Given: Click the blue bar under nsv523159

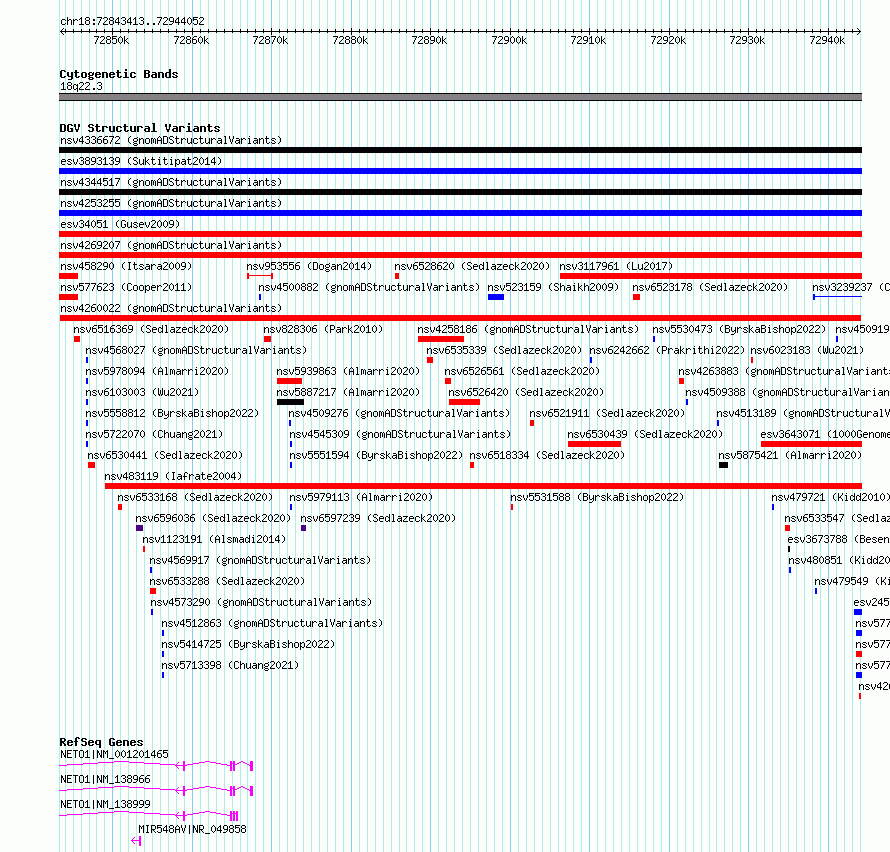Looking at the screenshot, I should (x=496, y=297).
